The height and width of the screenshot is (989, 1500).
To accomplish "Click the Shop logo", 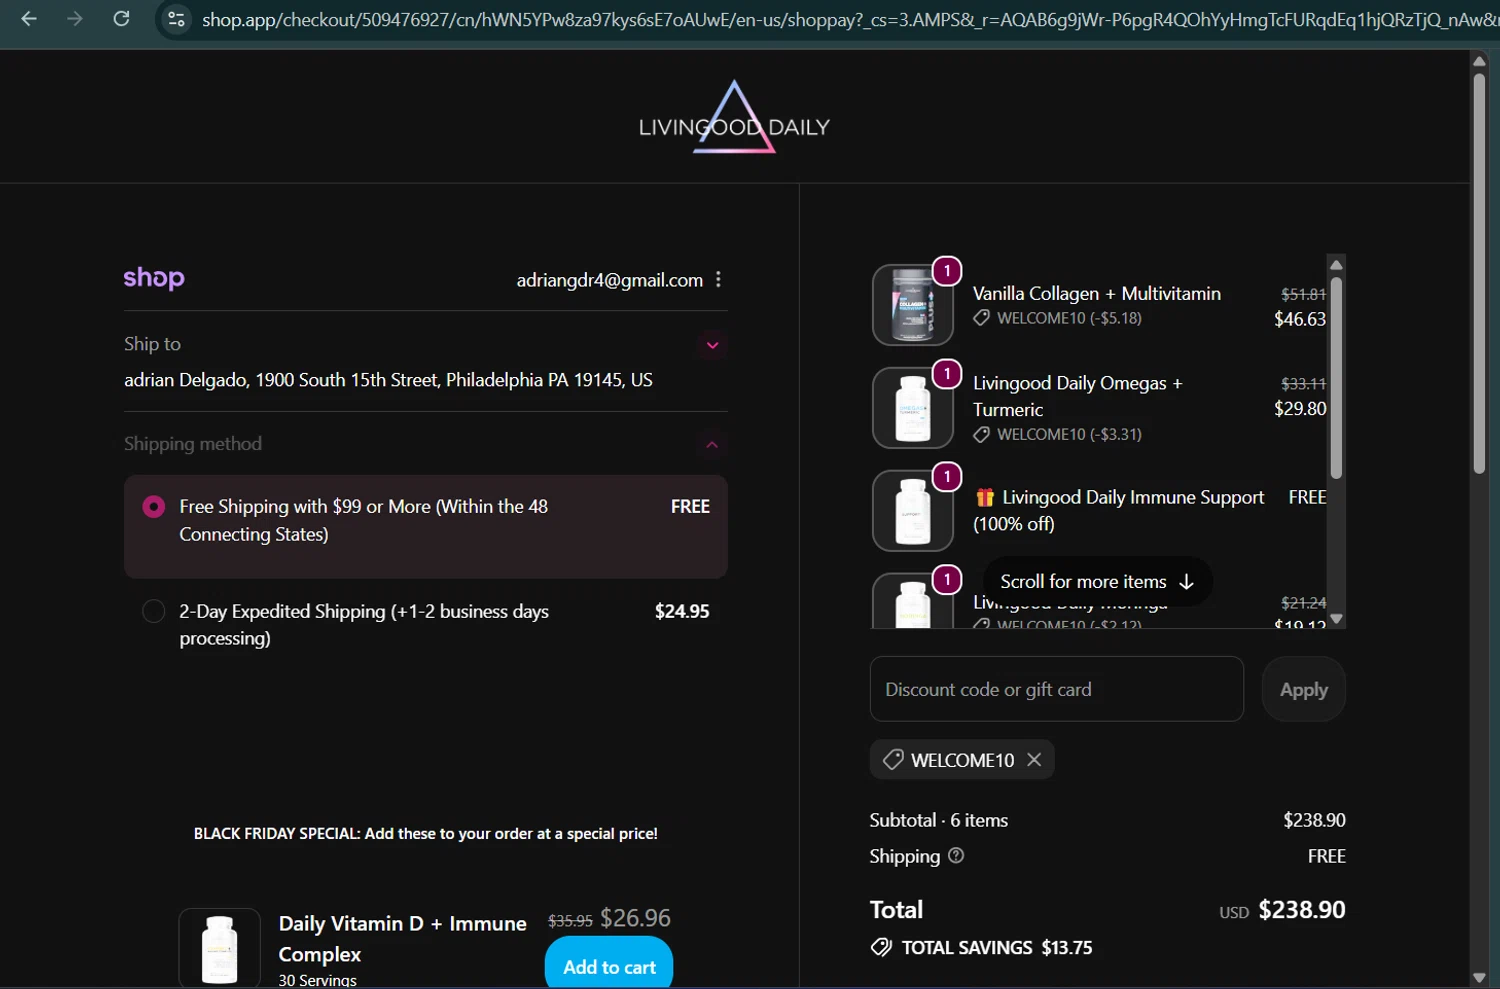I will [x=154, y=278].
